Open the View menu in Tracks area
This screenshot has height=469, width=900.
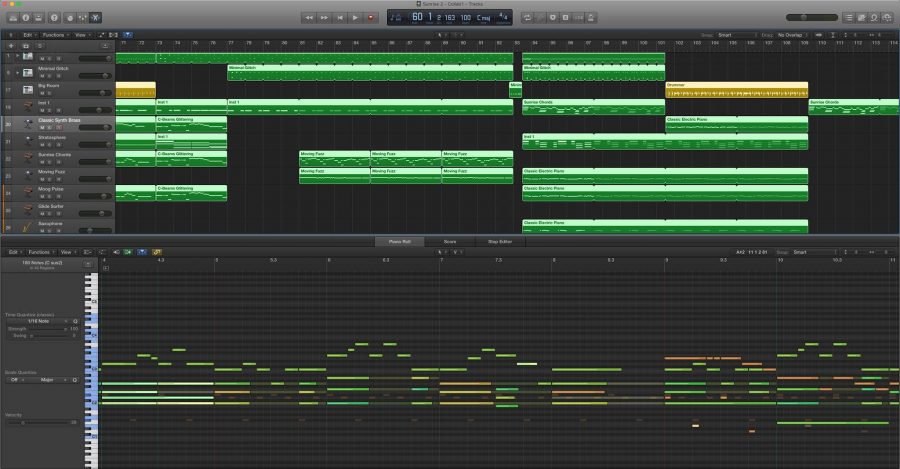(x=81, y=35)
